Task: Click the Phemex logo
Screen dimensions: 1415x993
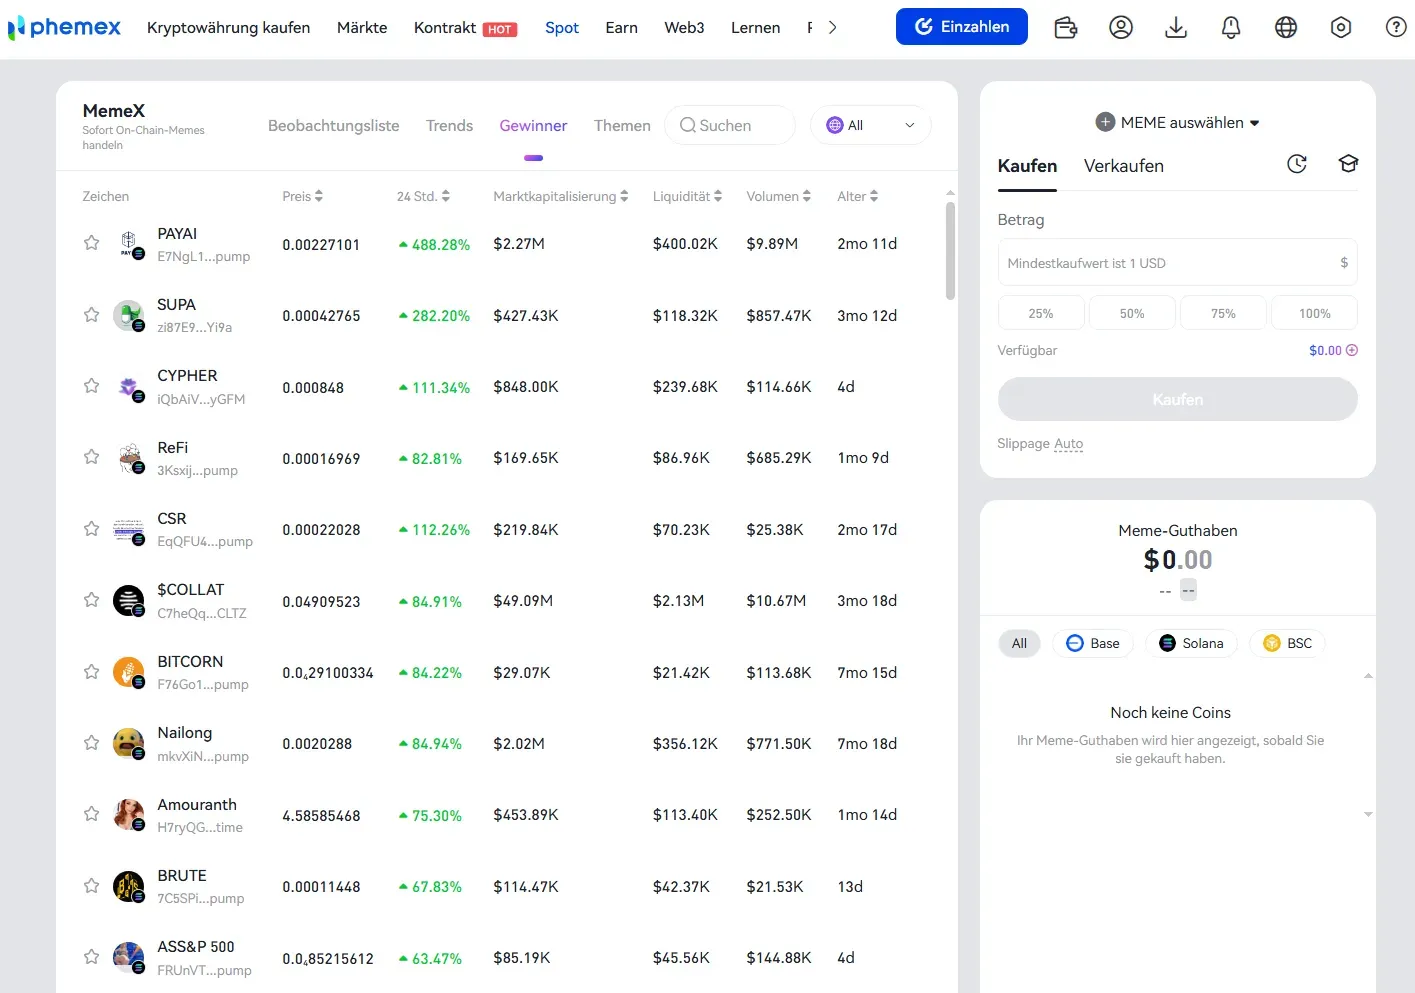Action: click(x=65, y=28)
